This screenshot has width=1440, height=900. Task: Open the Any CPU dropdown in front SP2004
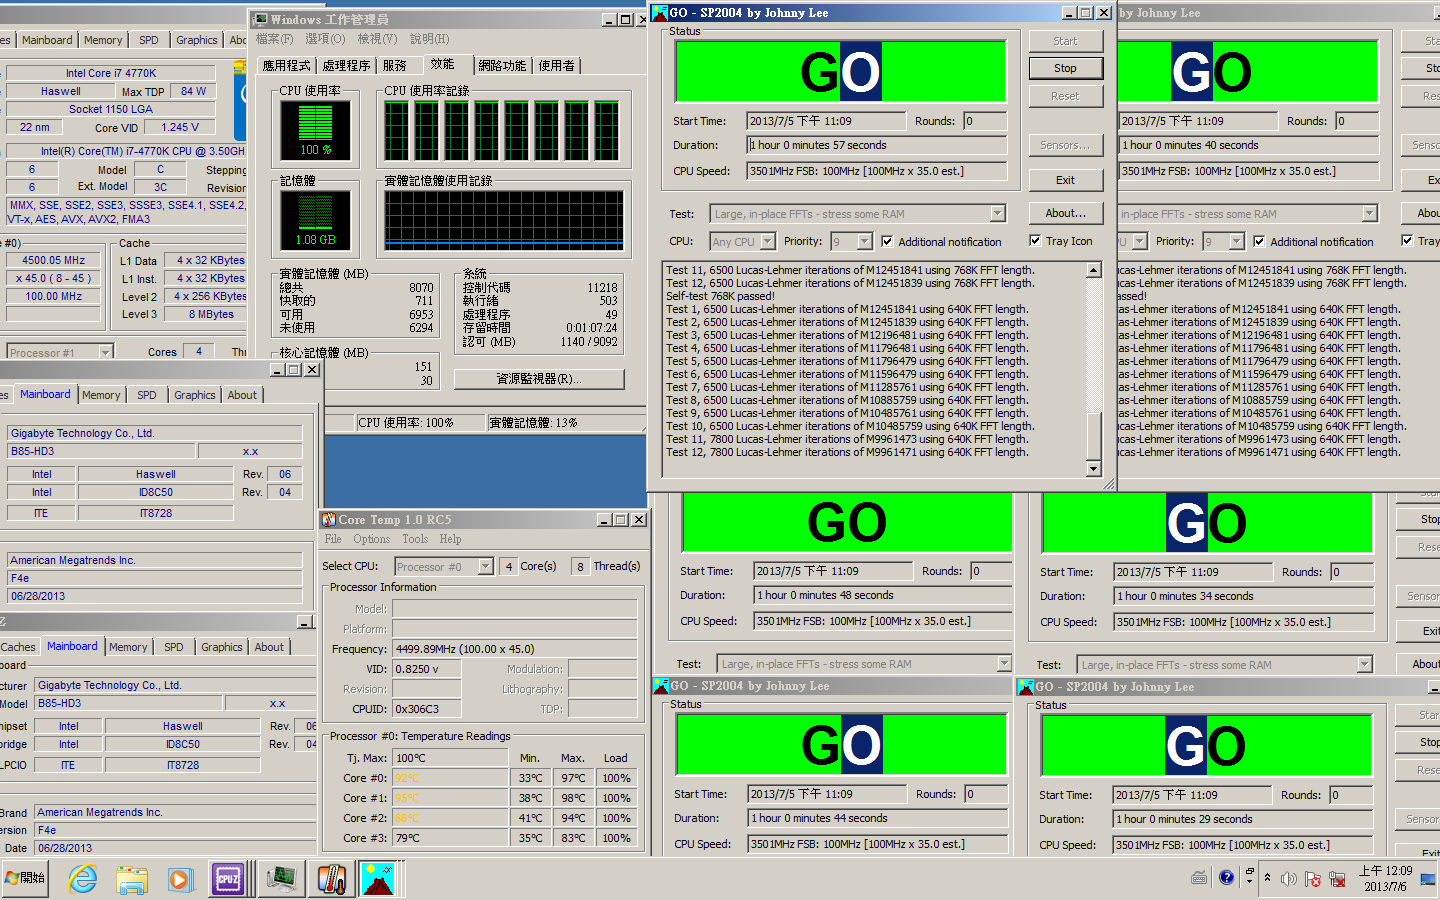click(x=767, y=242)
